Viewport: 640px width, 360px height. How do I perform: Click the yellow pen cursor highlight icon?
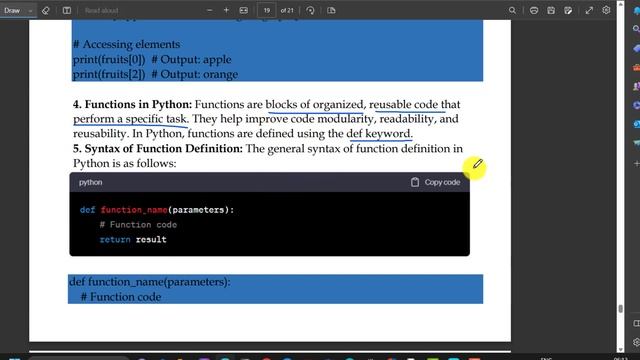point(474,167)
